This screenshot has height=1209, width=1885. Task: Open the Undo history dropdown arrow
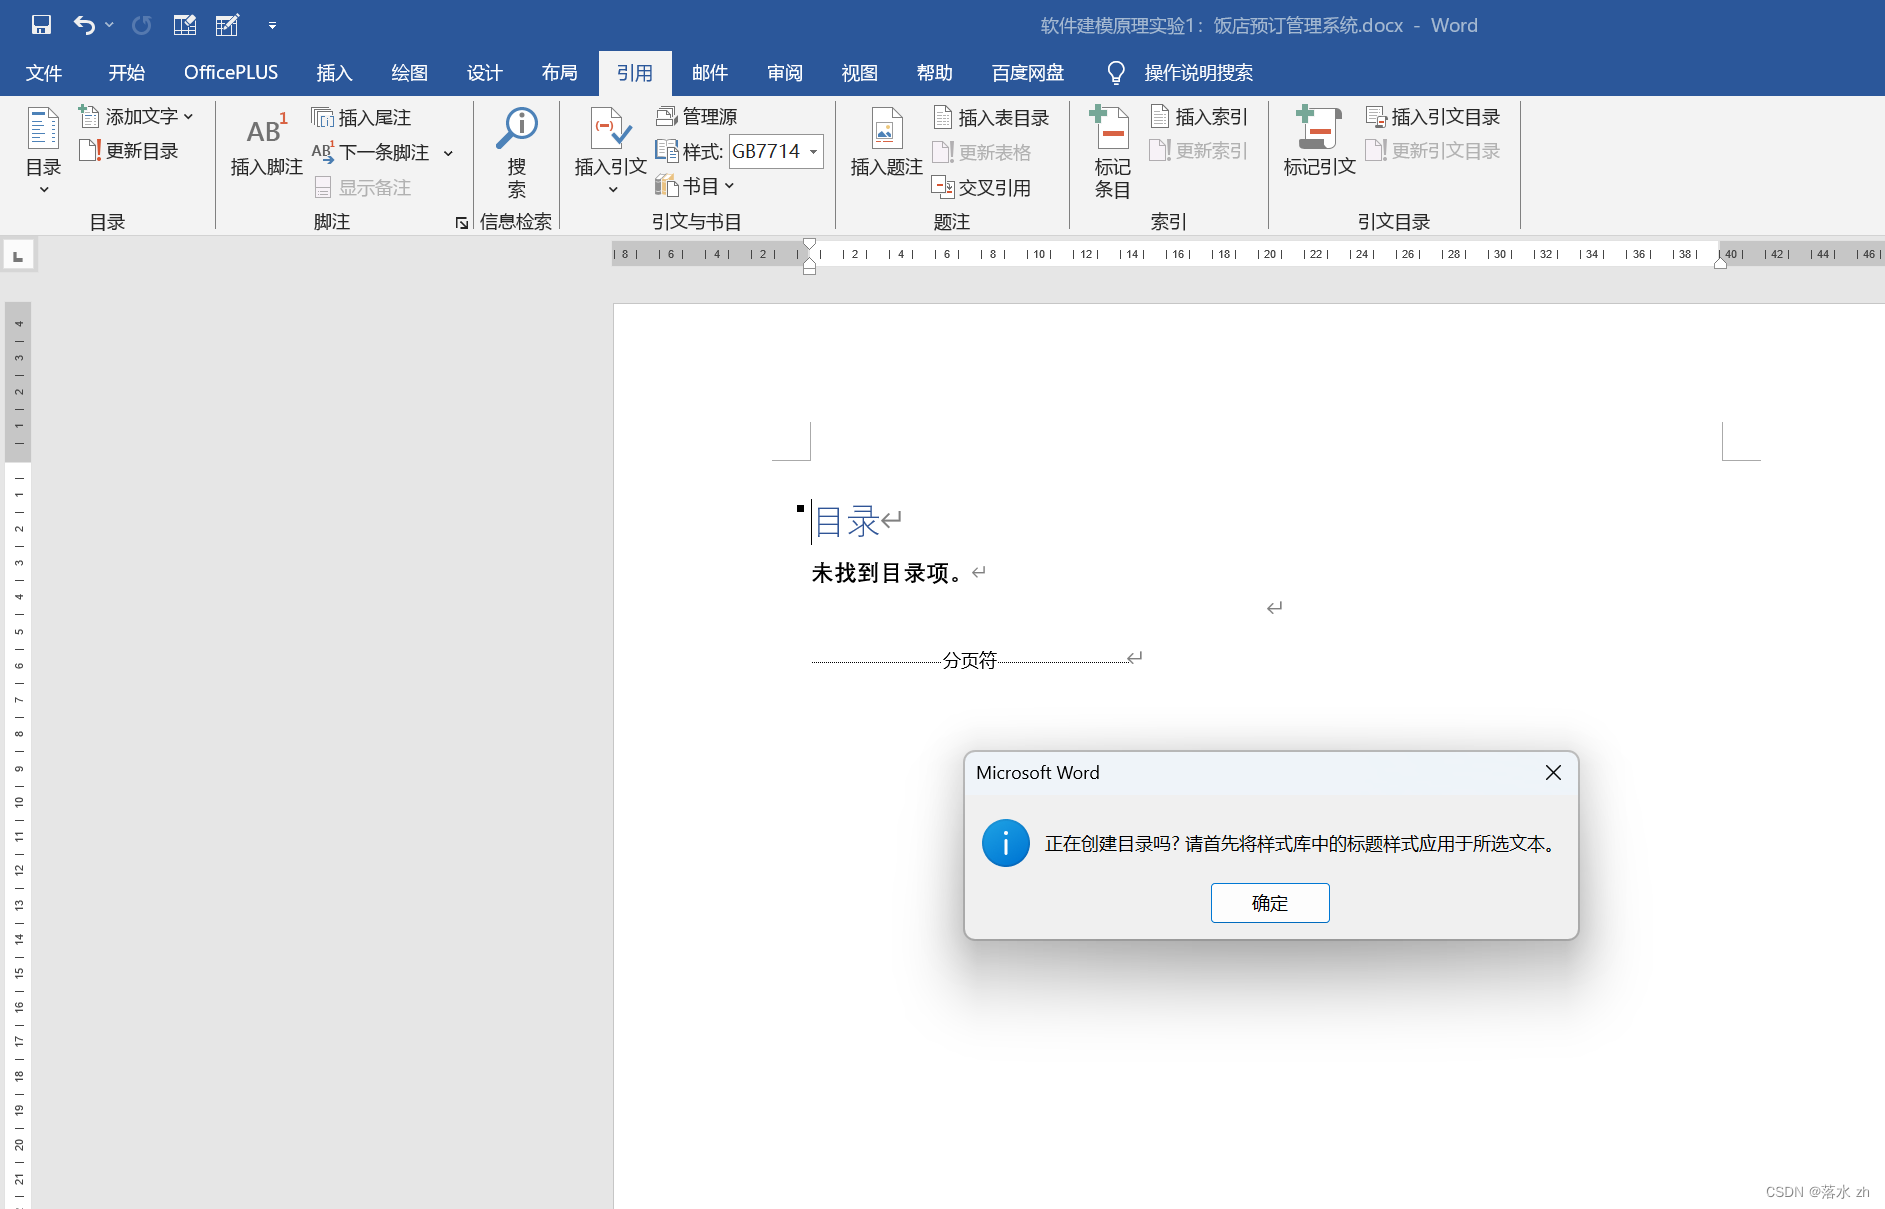109,25
